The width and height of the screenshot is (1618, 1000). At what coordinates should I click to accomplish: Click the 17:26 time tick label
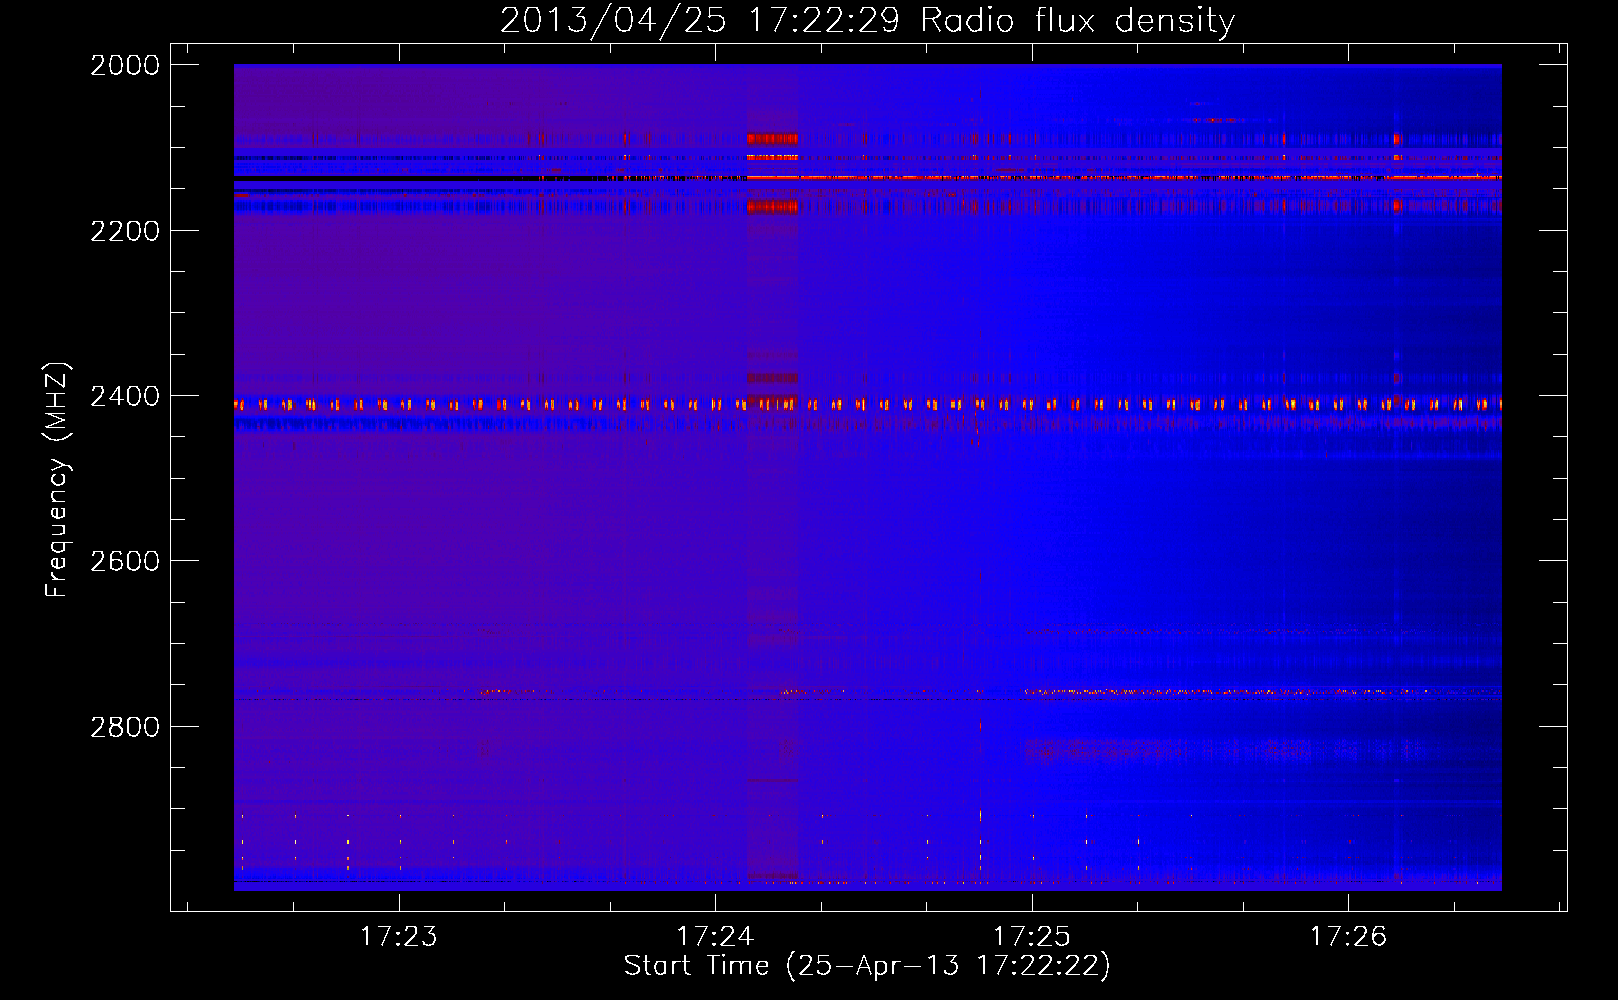click(x=1349, y=936)
